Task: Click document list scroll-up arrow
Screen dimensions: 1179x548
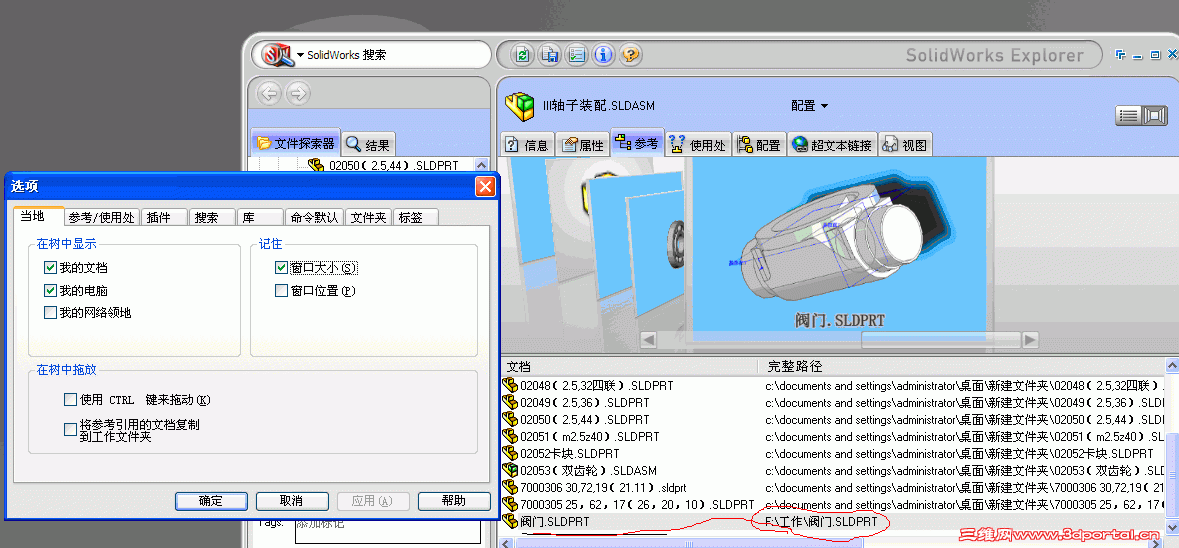Action: pos(1172,365)
